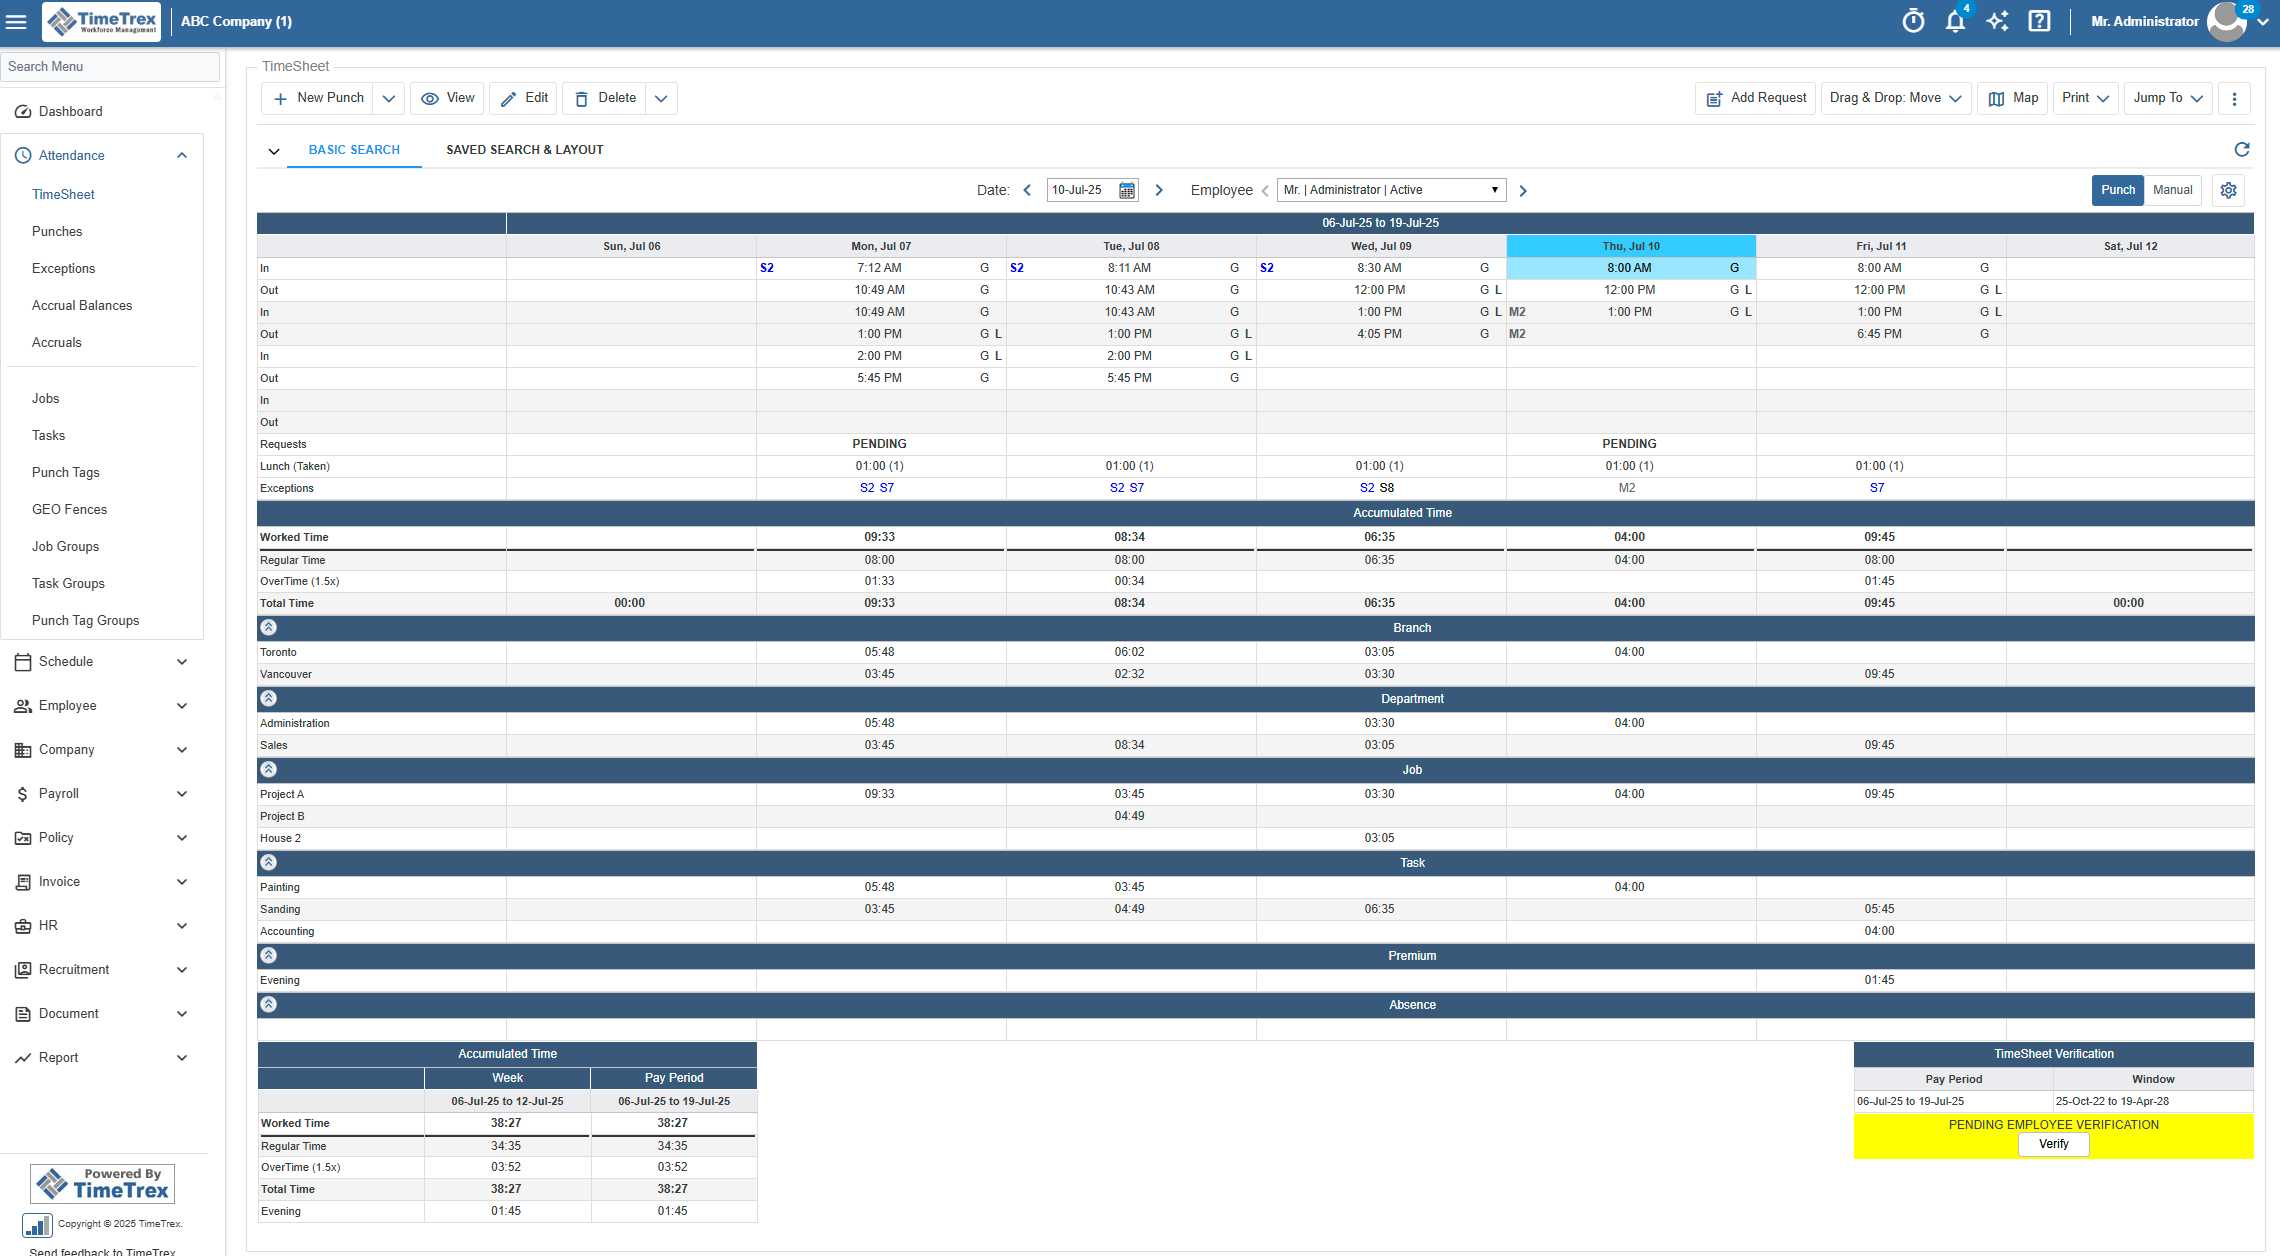The height and width of the screenshot is (1256, 2280).
Task: Switch timesheet mode to Manual
Action: [2172, 190]
